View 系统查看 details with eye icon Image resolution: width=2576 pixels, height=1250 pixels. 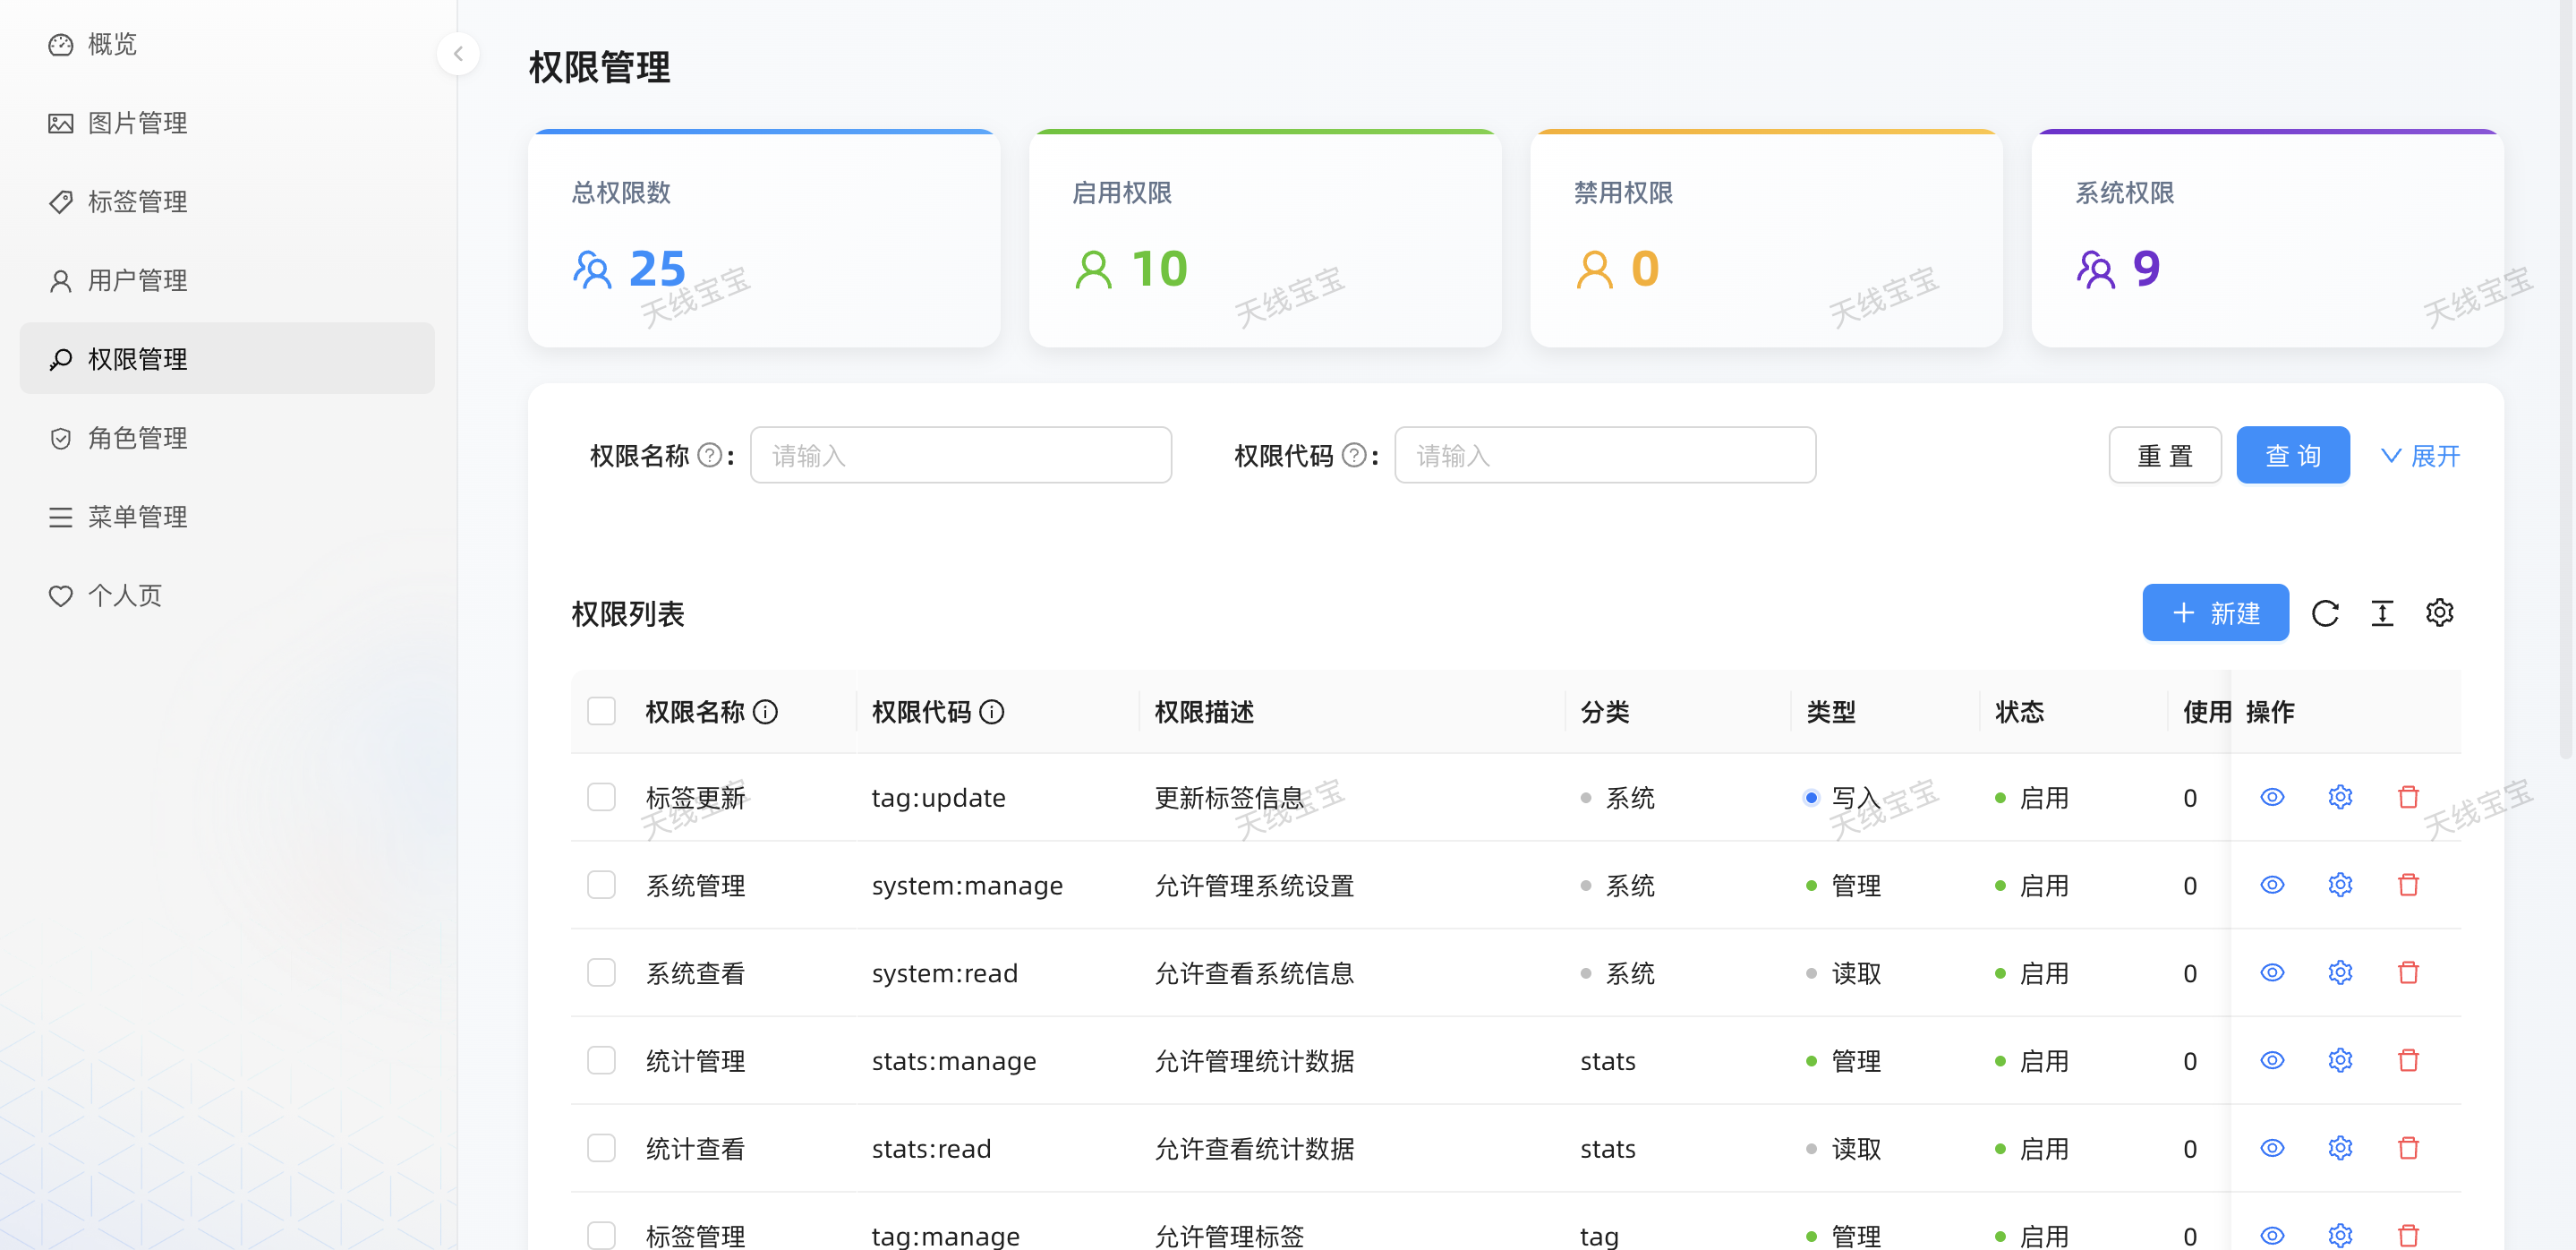[x=2272, y=972]
